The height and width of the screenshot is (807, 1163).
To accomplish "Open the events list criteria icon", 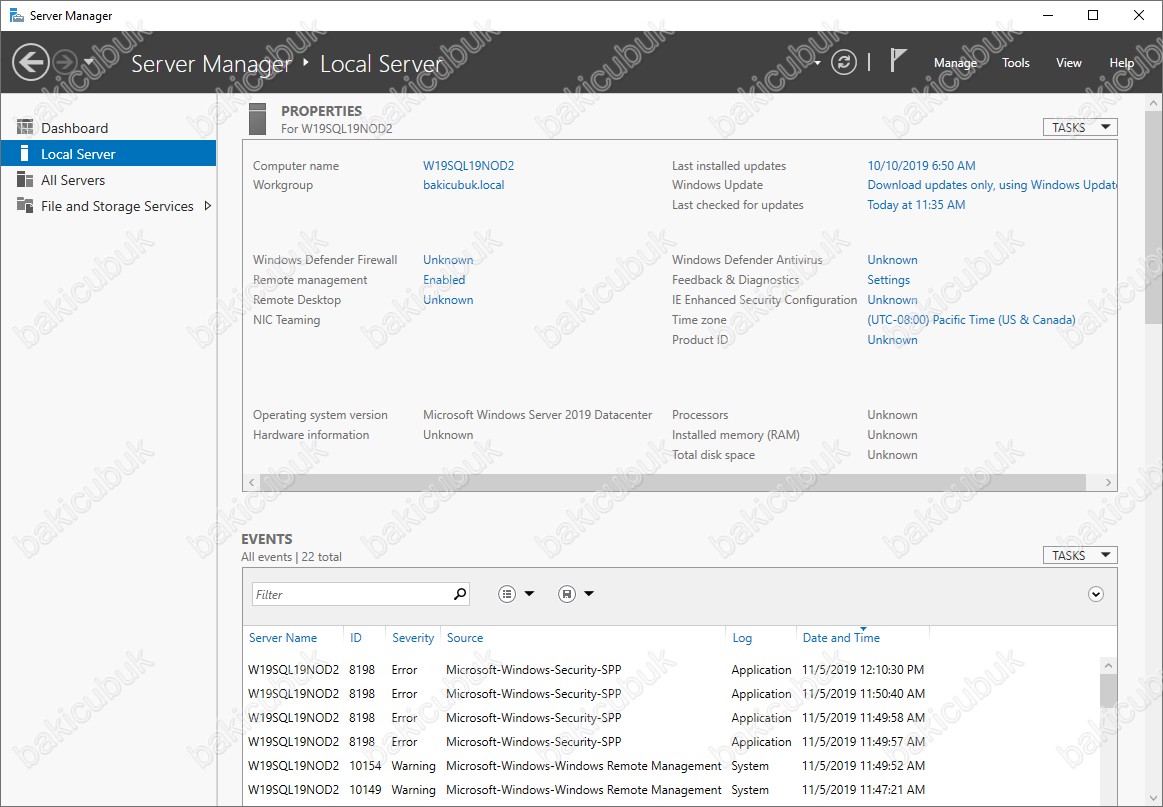I will (x=507, y=594).
